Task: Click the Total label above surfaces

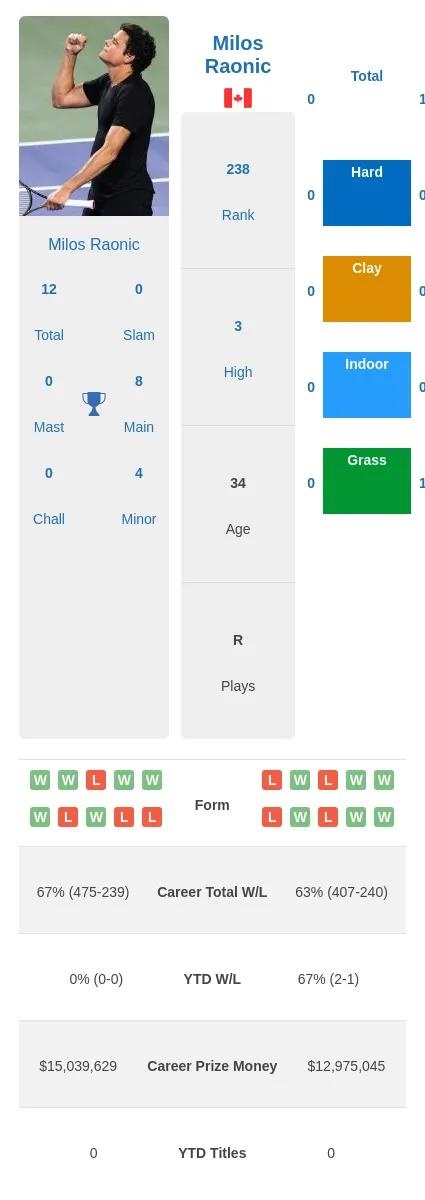Action: (367, 76)
